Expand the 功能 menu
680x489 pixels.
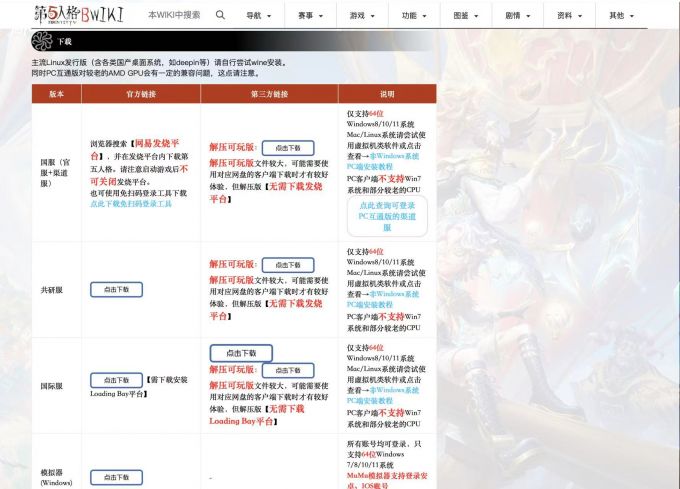(x=414, y=16)
